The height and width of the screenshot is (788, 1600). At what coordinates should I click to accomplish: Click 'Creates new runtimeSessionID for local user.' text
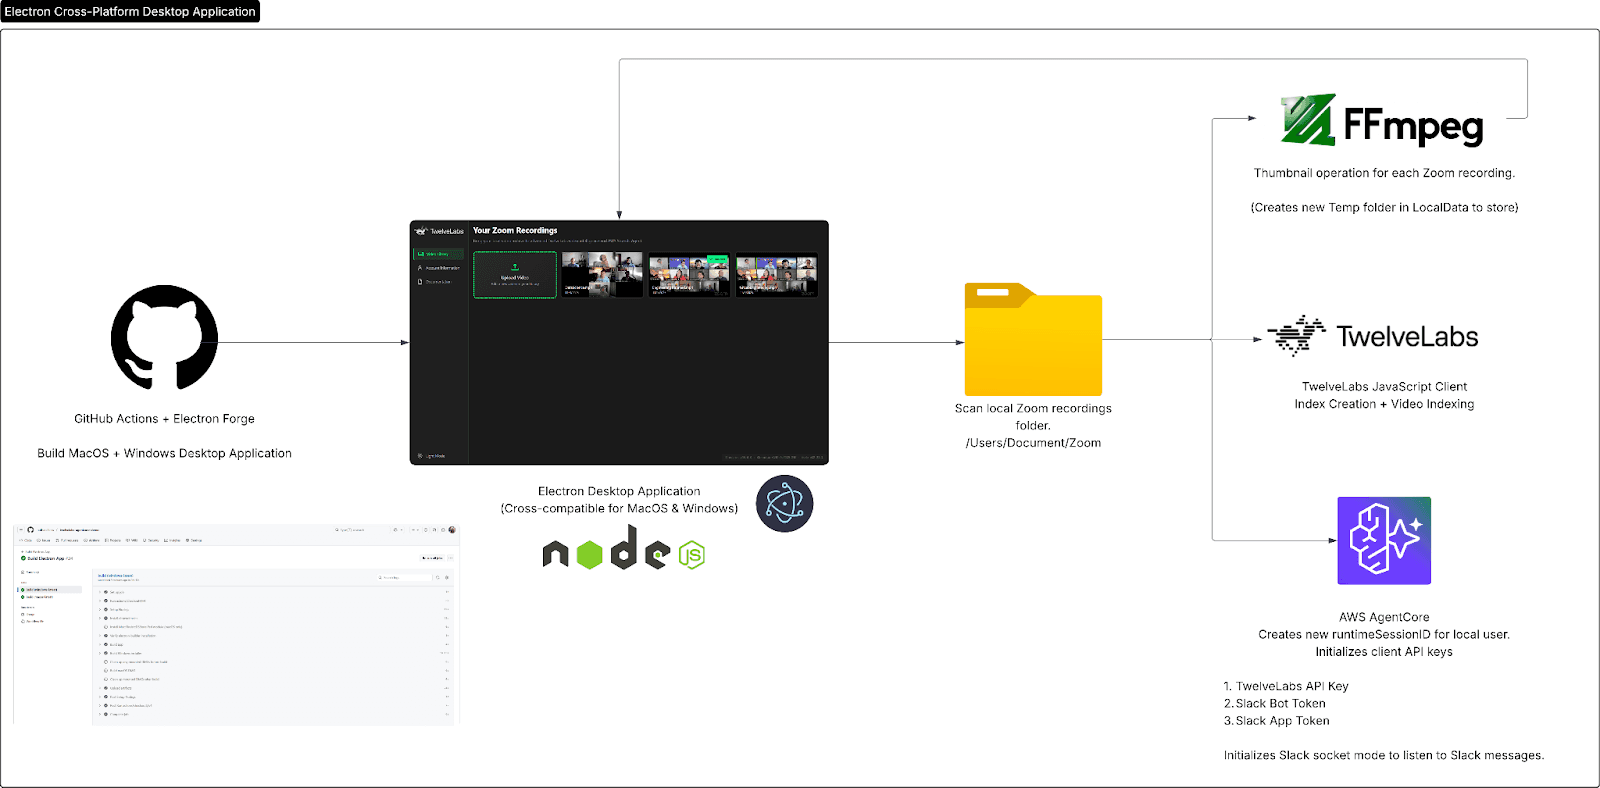point(1384,634)
